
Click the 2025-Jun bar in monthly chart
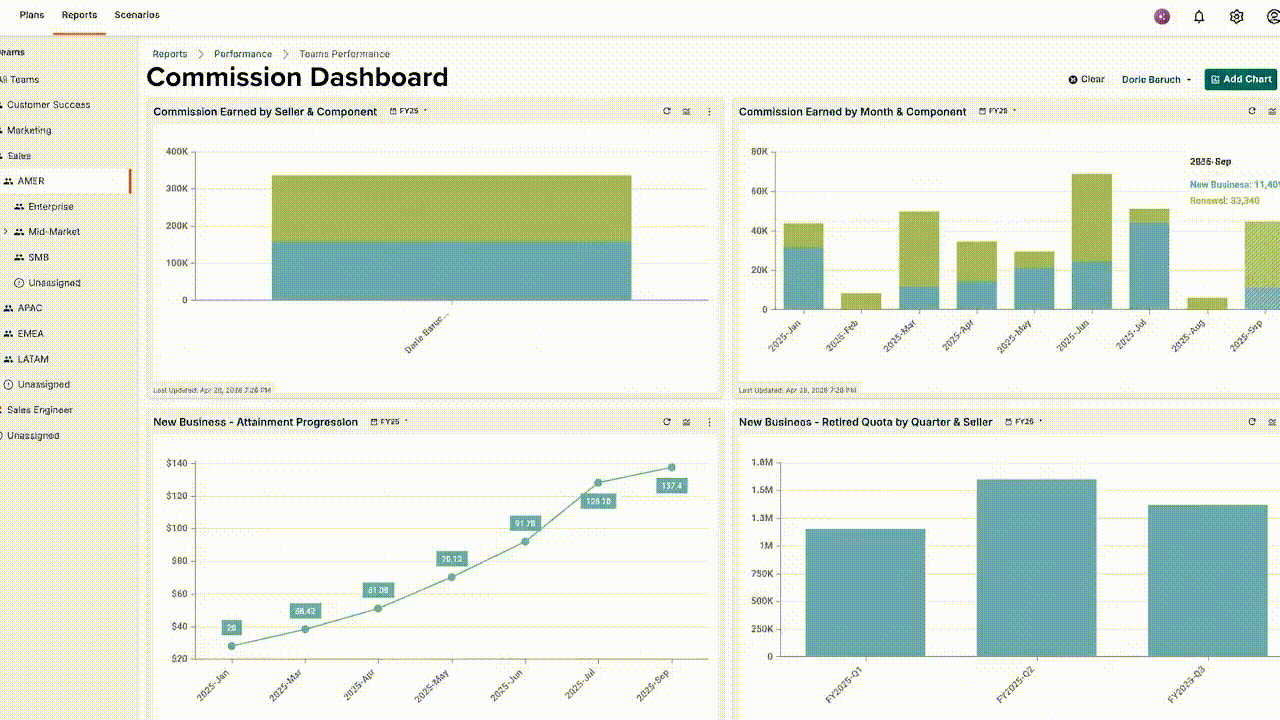[x=1092, y=241]
